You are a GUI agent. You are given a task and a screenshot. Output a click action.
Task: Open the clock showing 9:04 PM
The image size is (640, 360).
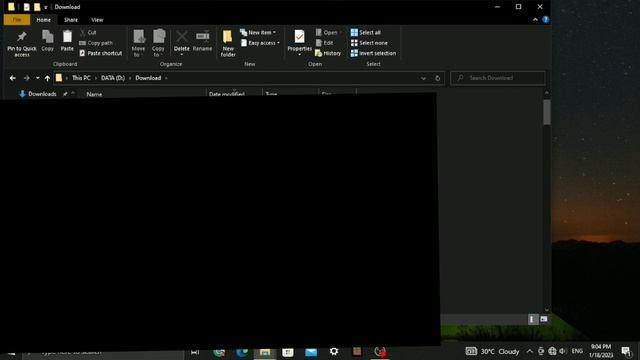click(601, 351)
